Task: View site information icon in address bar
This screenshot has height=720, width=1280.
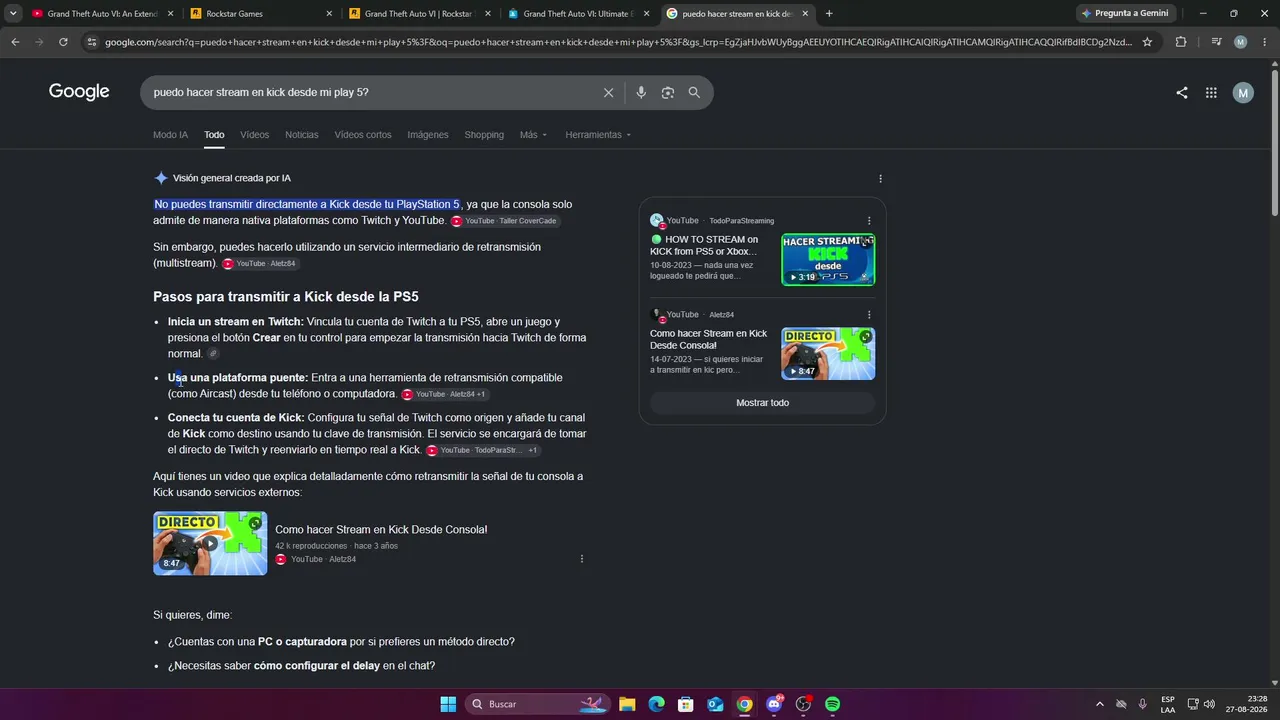Action: click(x=92, y=42)
